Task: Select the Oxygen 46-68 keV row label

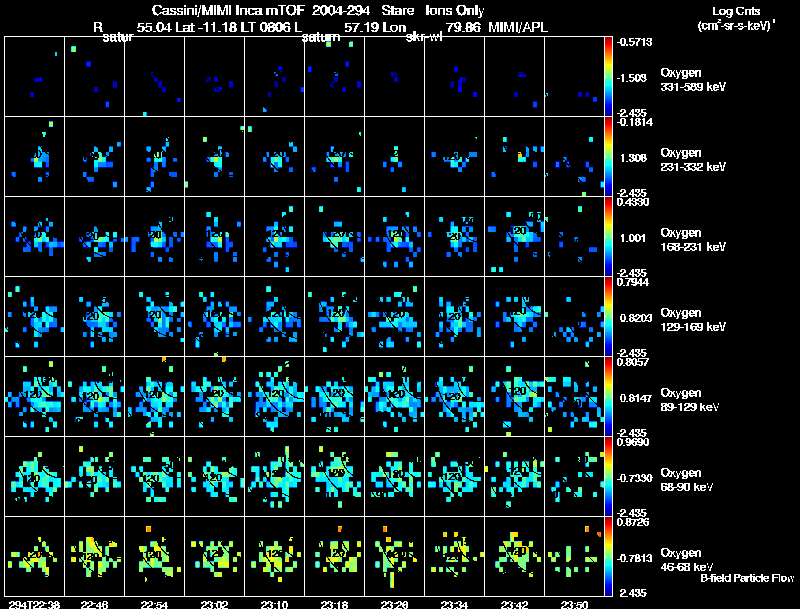Action: [x=687, y=560]
